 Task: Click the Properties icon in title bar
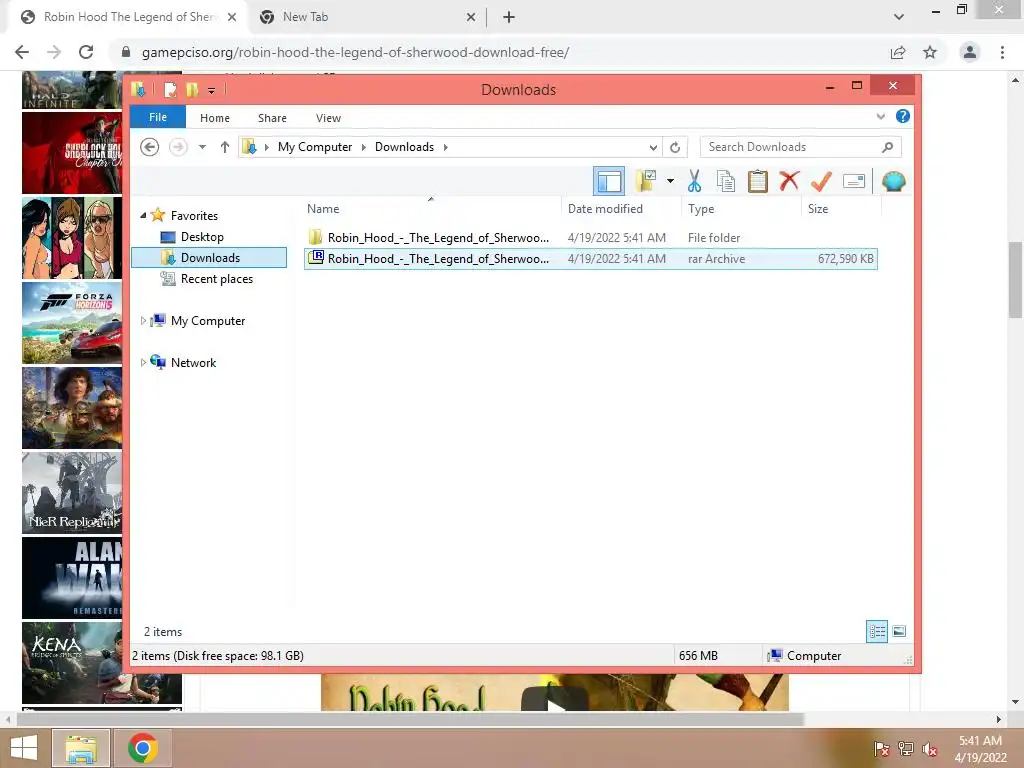tap(170, 90)
